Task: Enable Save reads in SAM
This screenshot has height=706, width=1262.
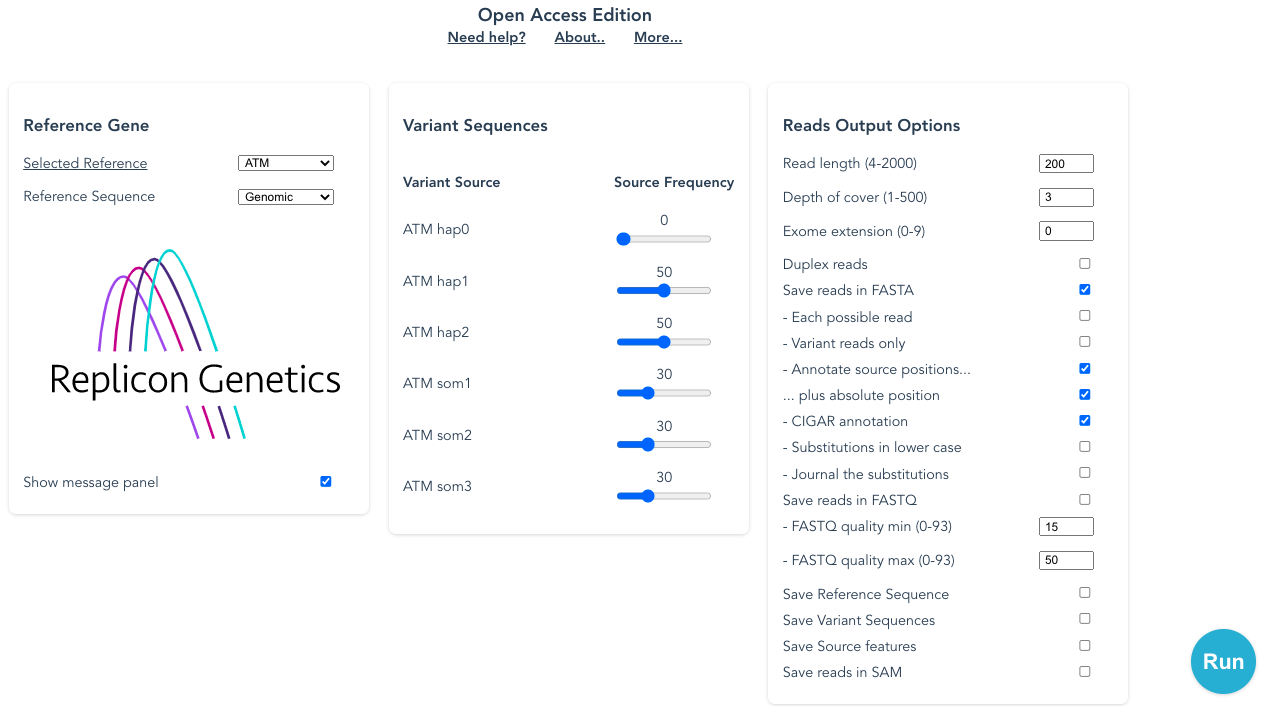Action: point(1084,671)
